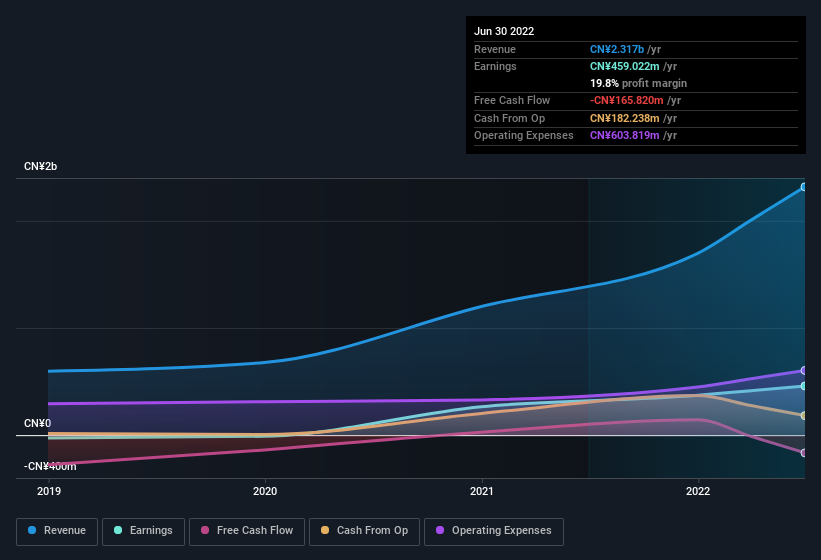The image size is (821, 560).
Task: Click the 19.8% profit margin text
Action: pos(638,83)
